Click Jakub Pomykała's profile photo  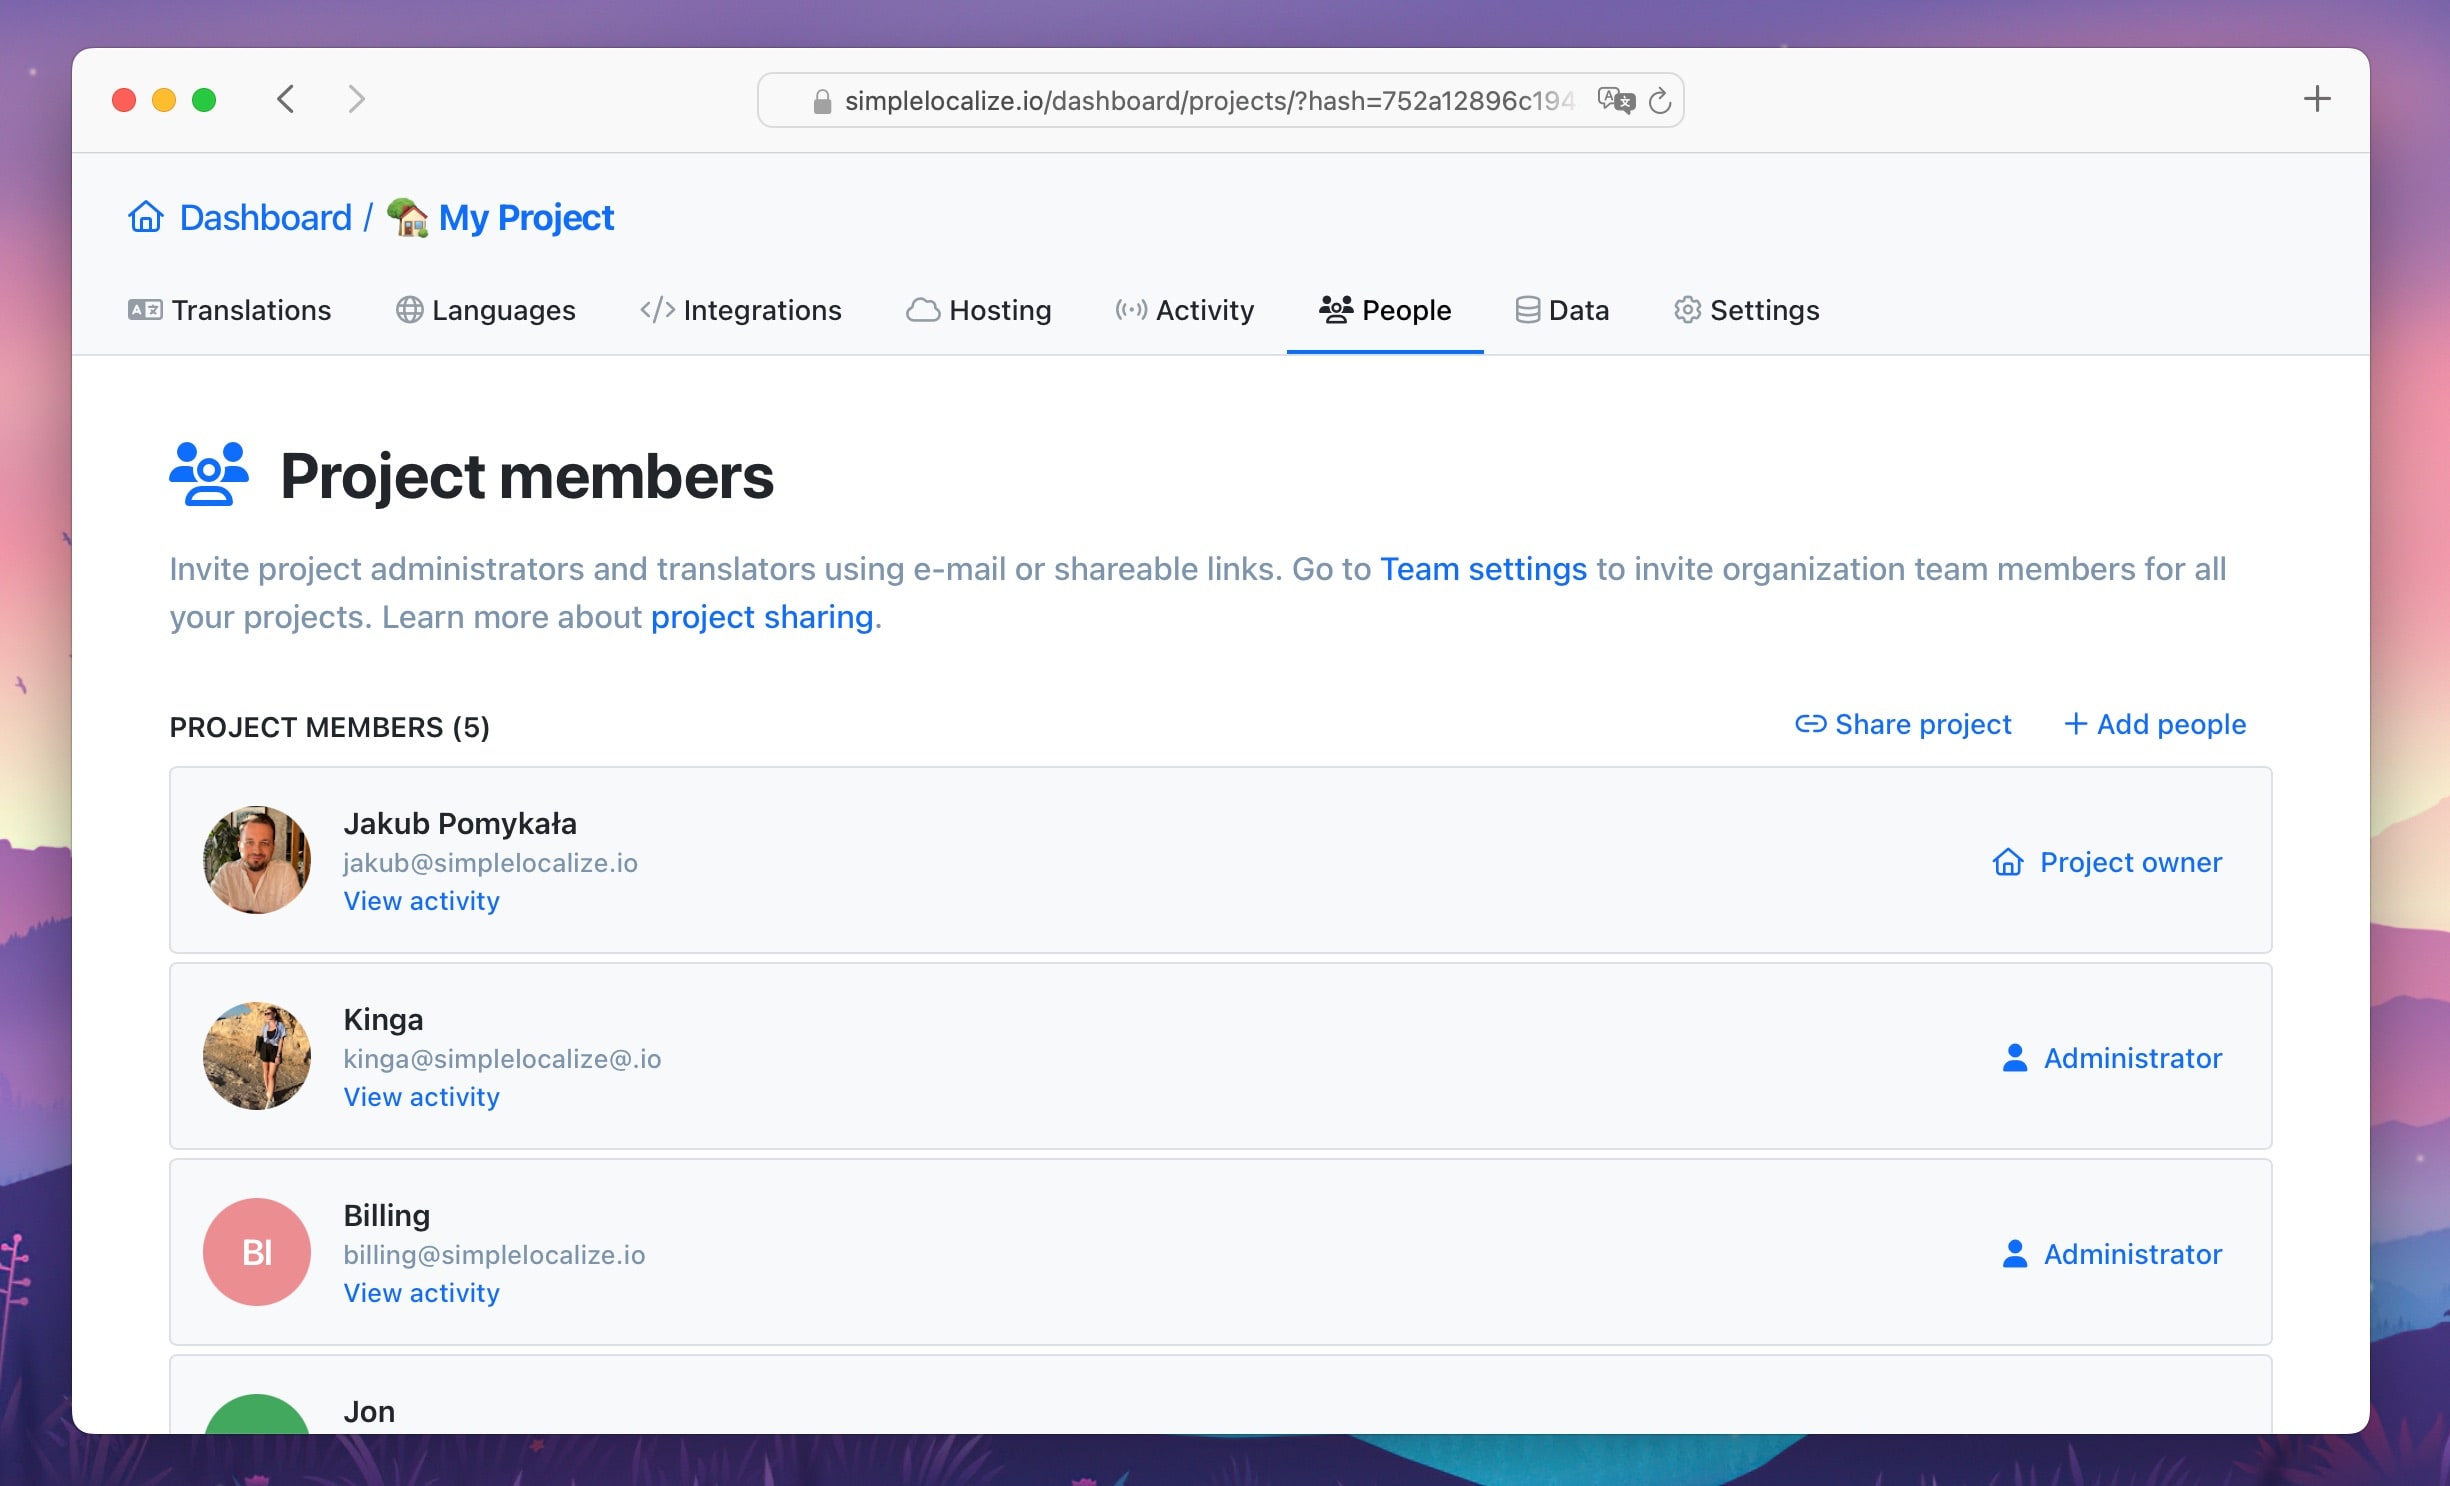pyautogui.click(x=257, y=860)
